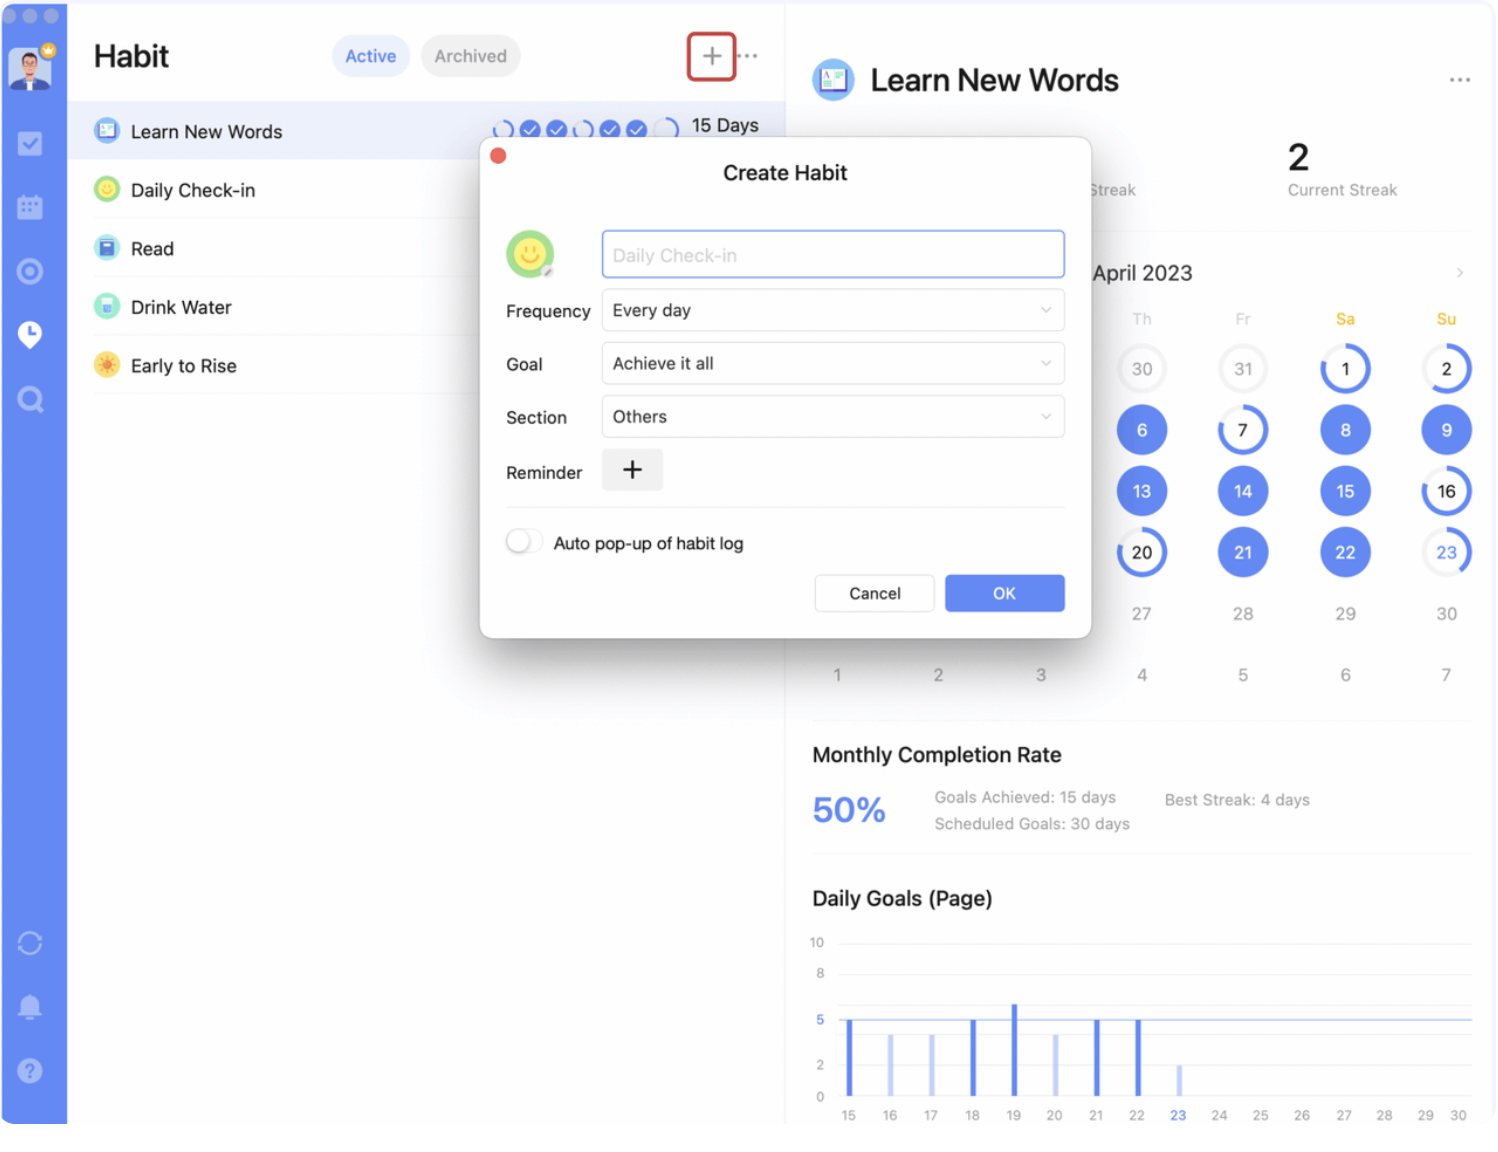
Task: Click the April 7 progress ring
Action: [1242, 430]
